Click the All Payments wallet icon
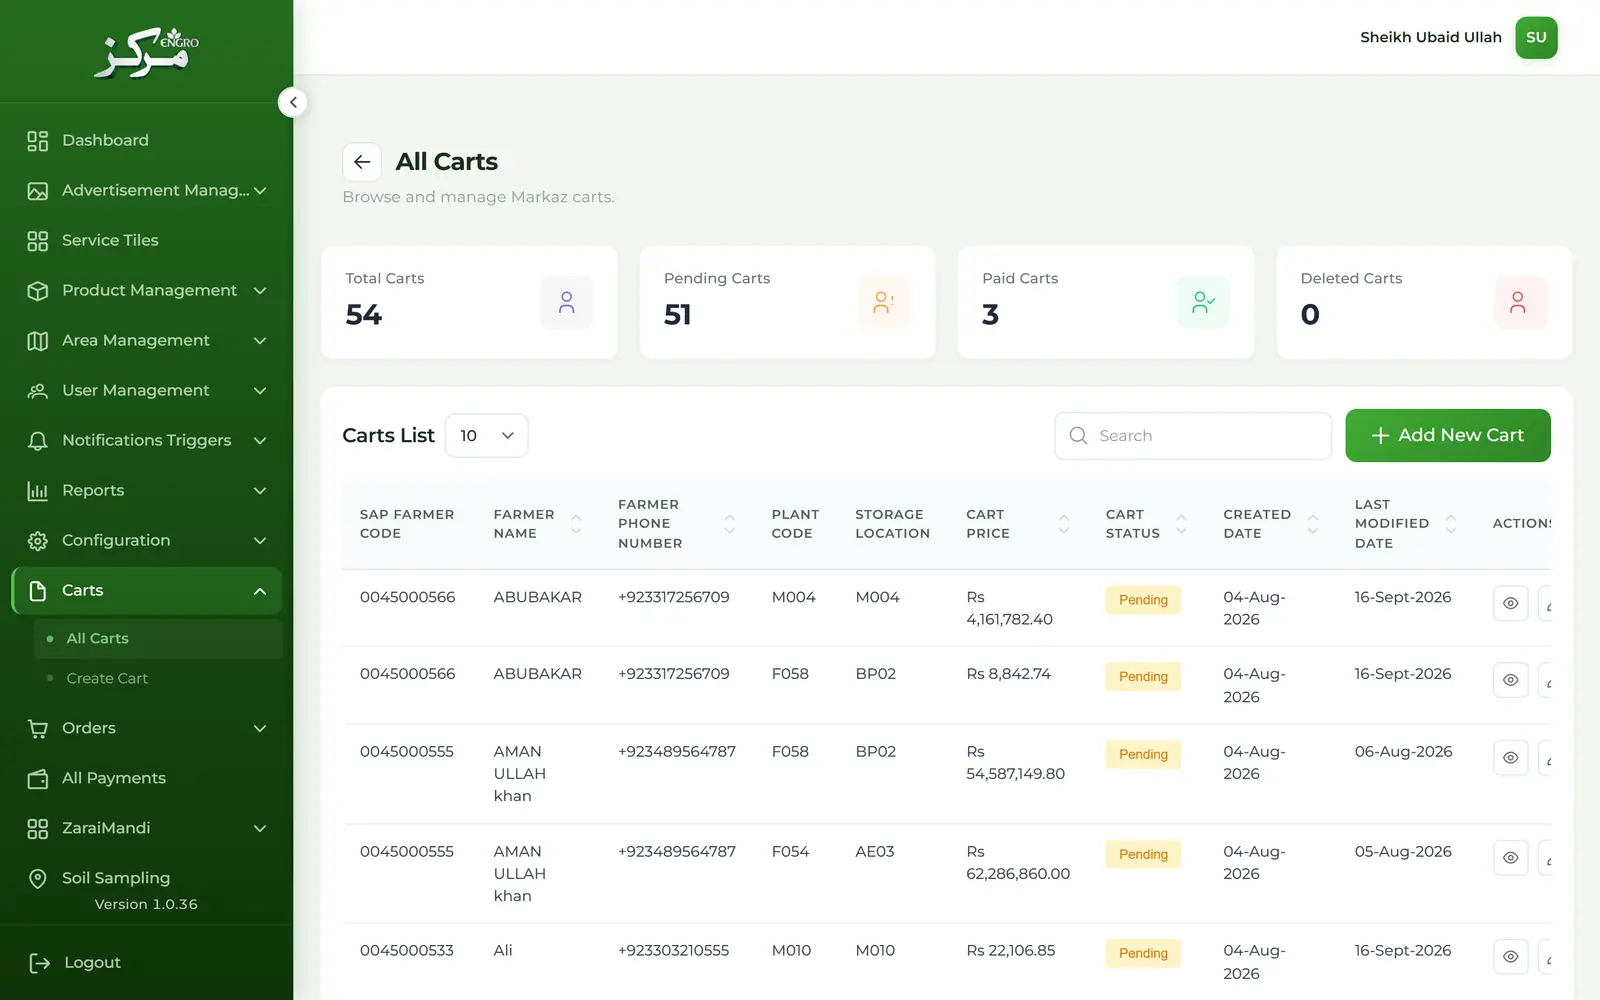The height and width of the screenshot is (1000, 1600). pyautogui.click(x=37, y=779)
